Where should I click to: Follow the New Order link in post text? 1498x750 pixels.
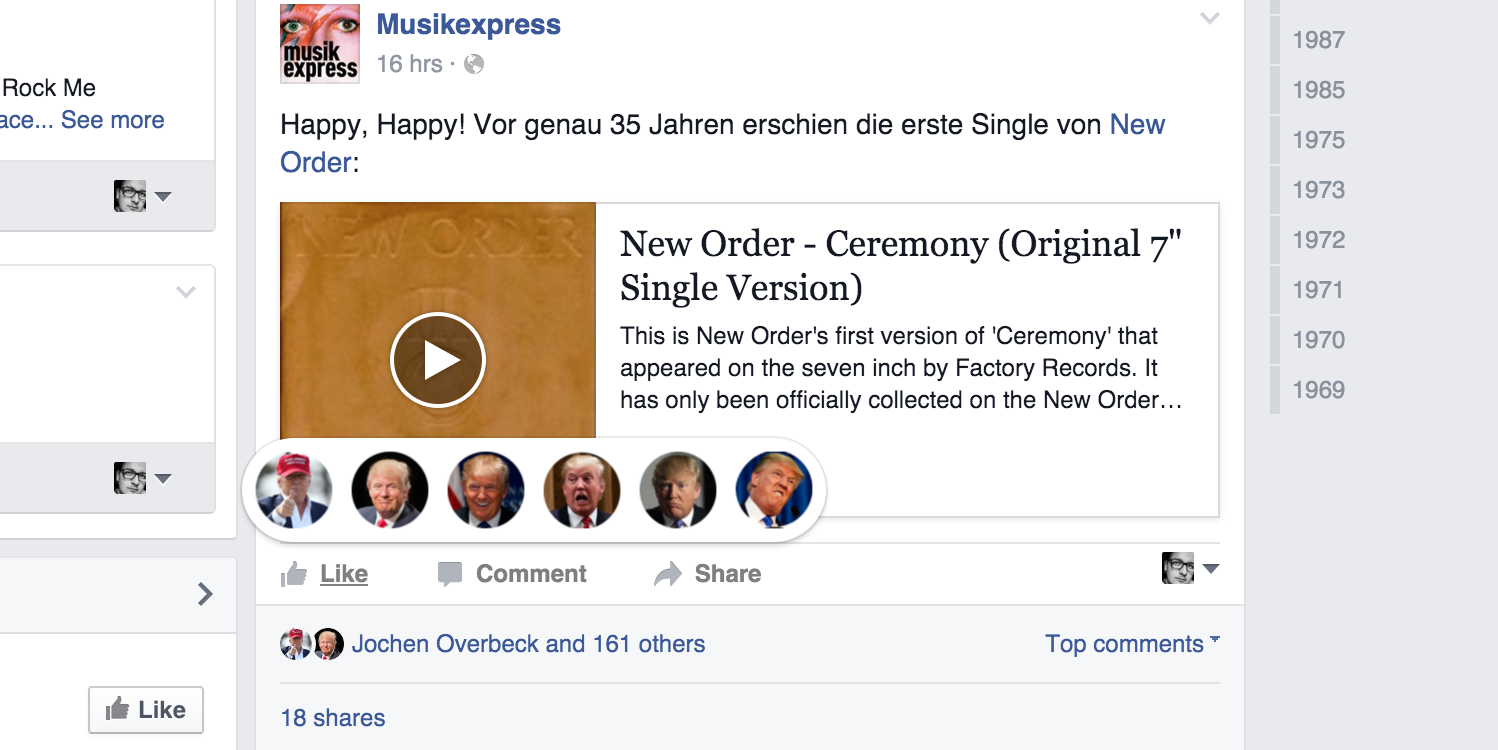point(1137,125)
